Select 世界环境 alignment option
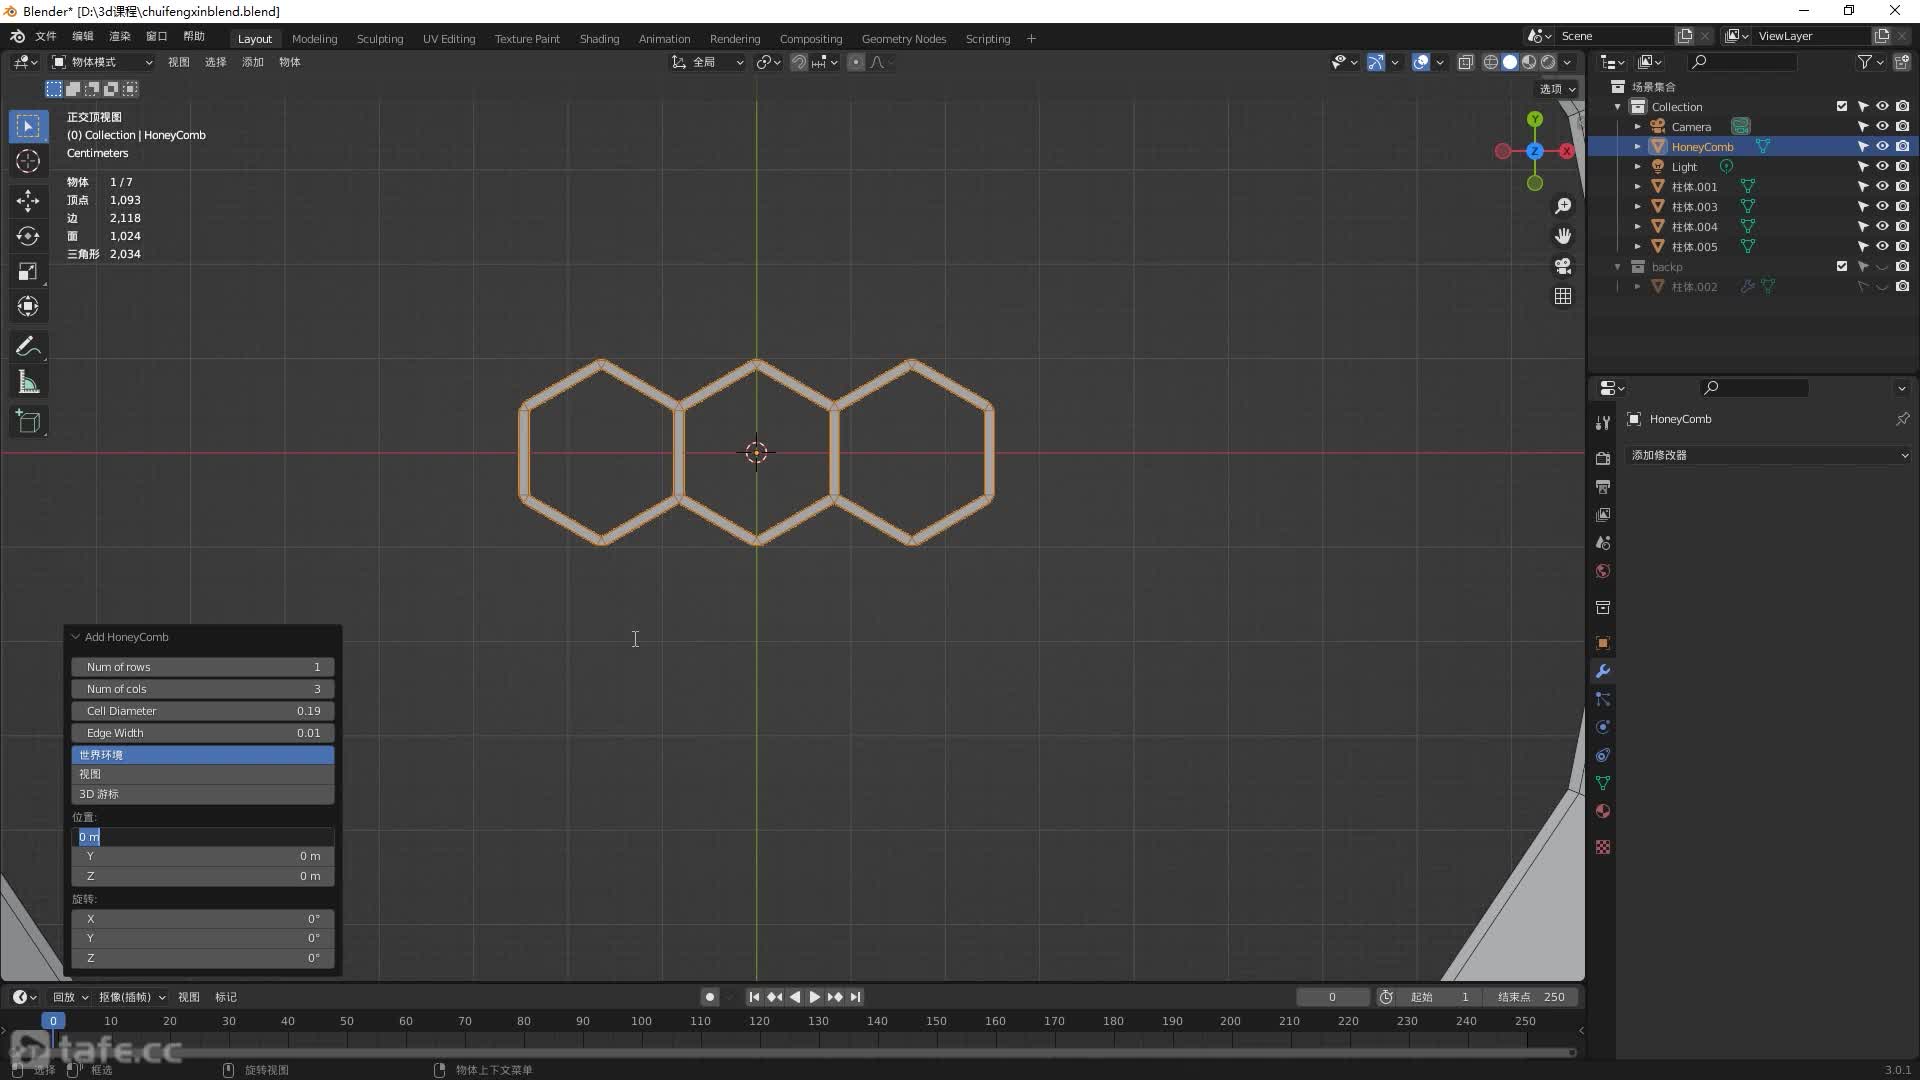 [203, 755]
